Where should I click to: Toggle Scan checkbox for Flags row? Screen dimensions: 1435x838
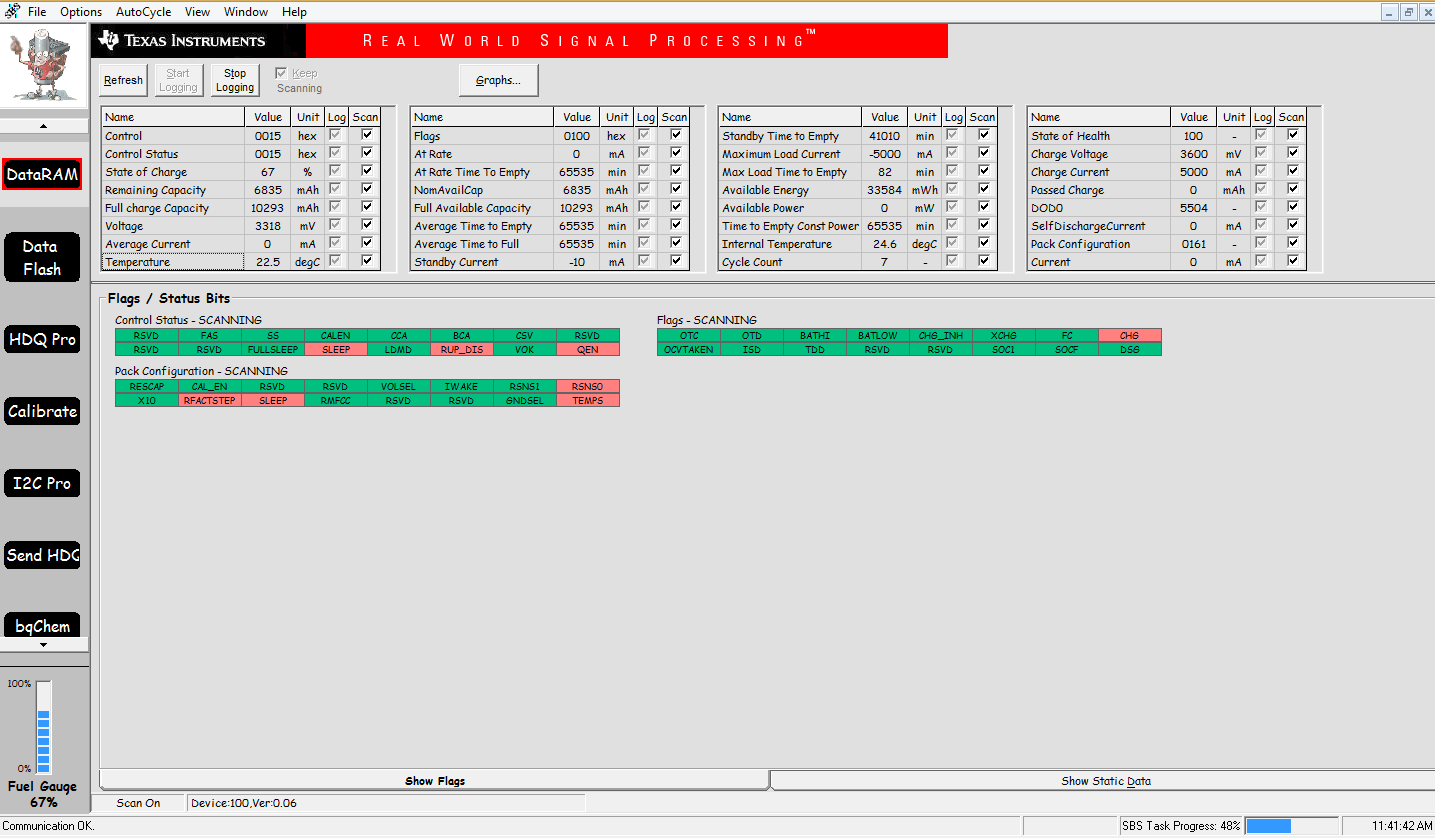[676, 135]
